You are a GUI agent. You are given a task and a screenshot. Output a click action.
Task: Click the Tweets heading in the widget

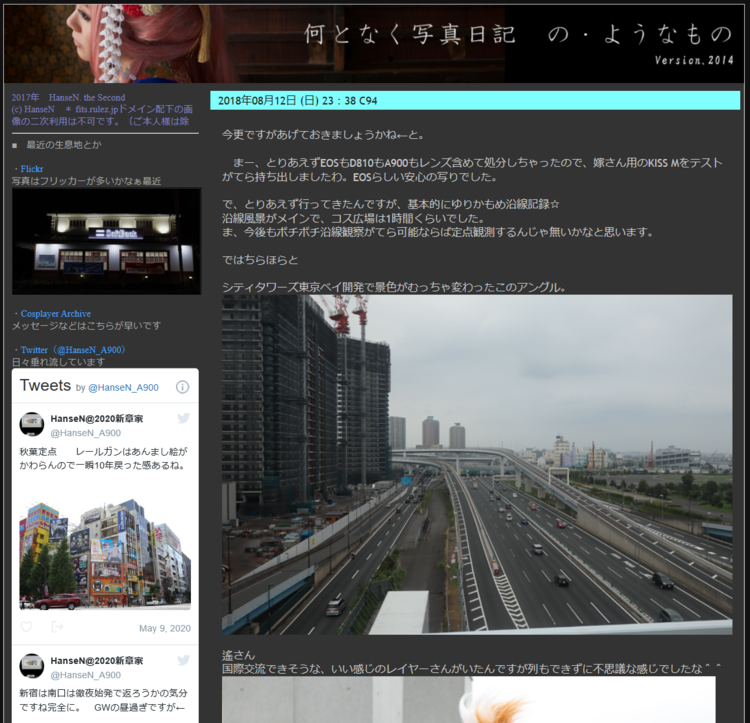click(x=45, y=385)
